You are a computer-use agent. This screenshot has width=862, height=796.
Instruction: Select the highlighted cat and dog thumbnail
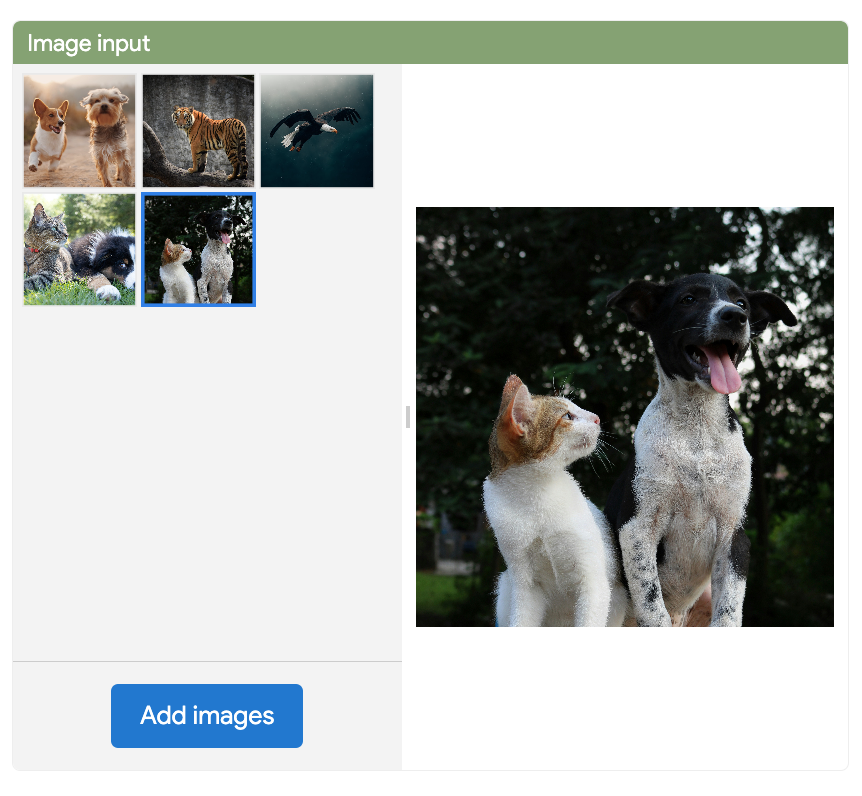(198, 249)
